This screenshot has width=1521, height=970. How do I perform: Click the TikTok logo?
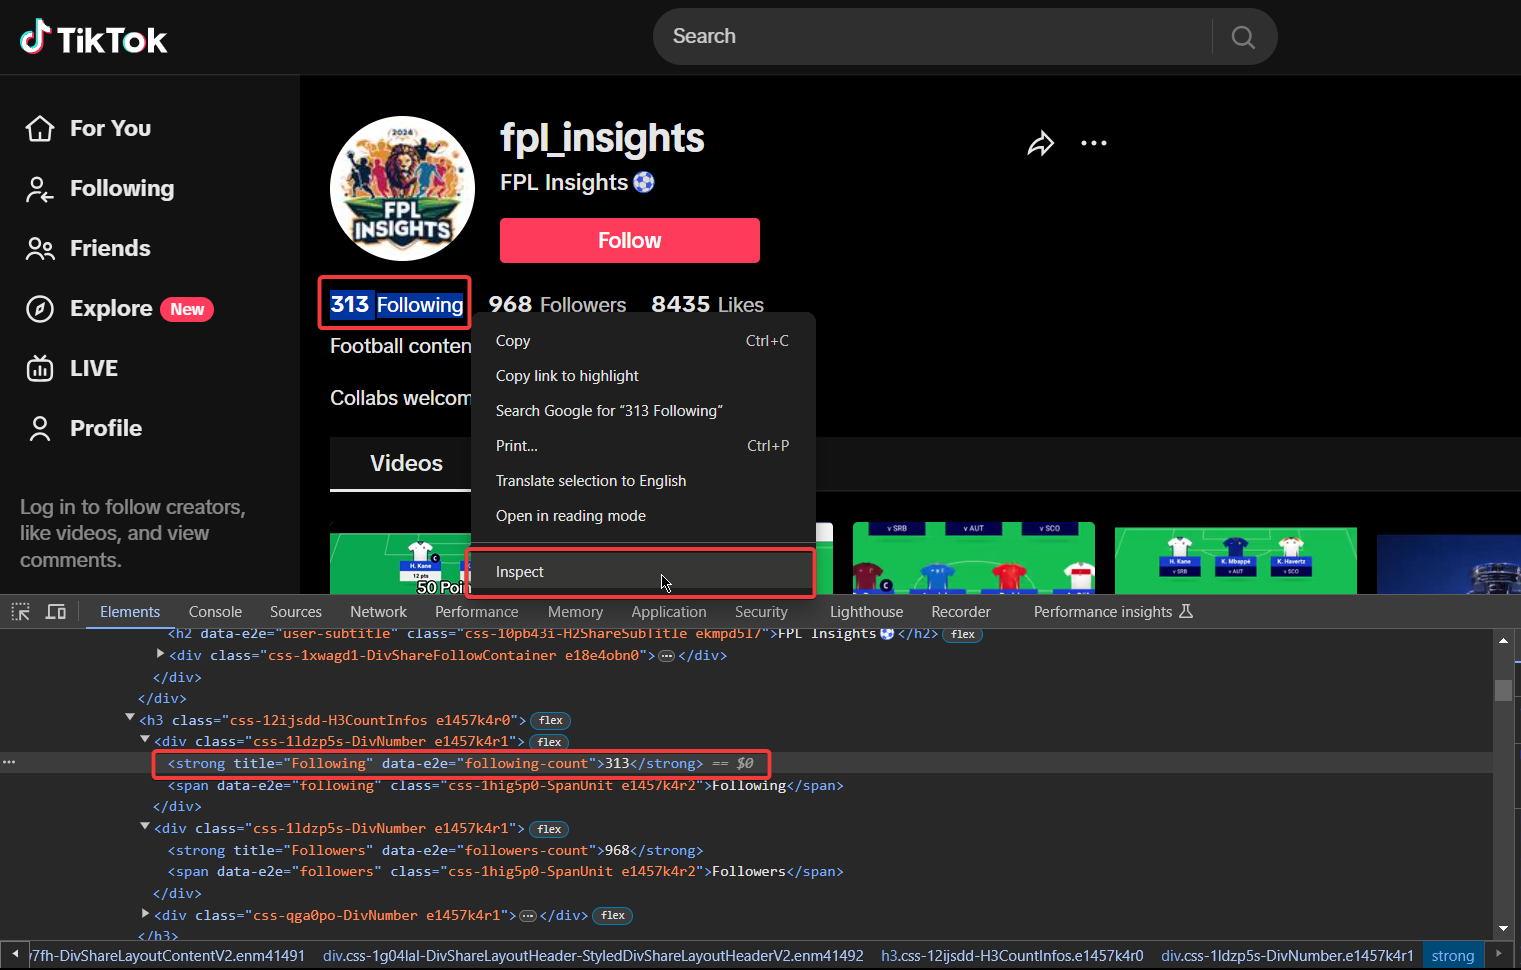pos(92,36)
